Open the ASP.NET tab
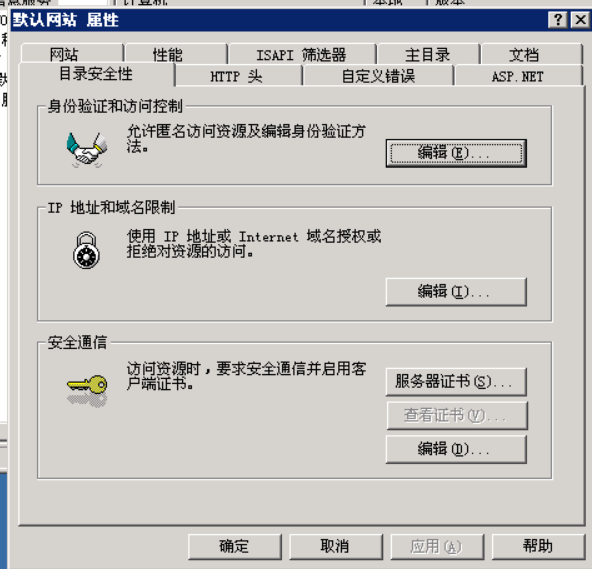 click(x=518, y=76)
